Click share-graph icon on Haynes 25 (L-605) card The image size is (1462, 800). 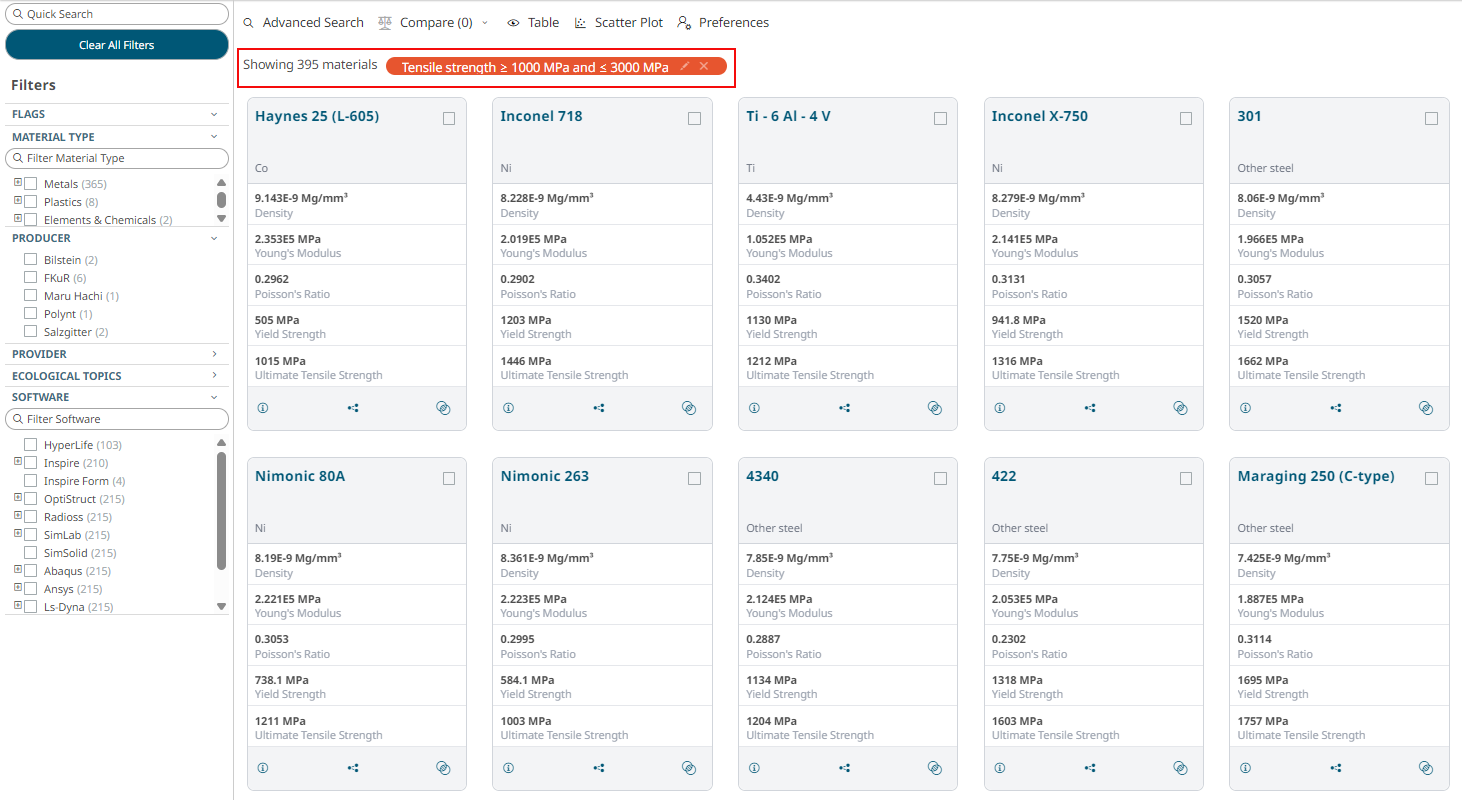click(353, 408)
